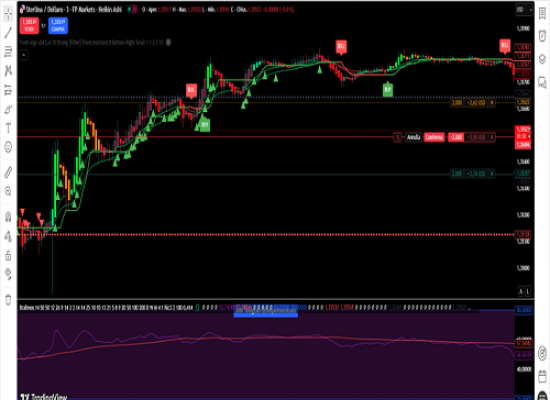
Task: Open the Fibonacci retracement tools
Action: pyautogui.click(x=8, y=52)
